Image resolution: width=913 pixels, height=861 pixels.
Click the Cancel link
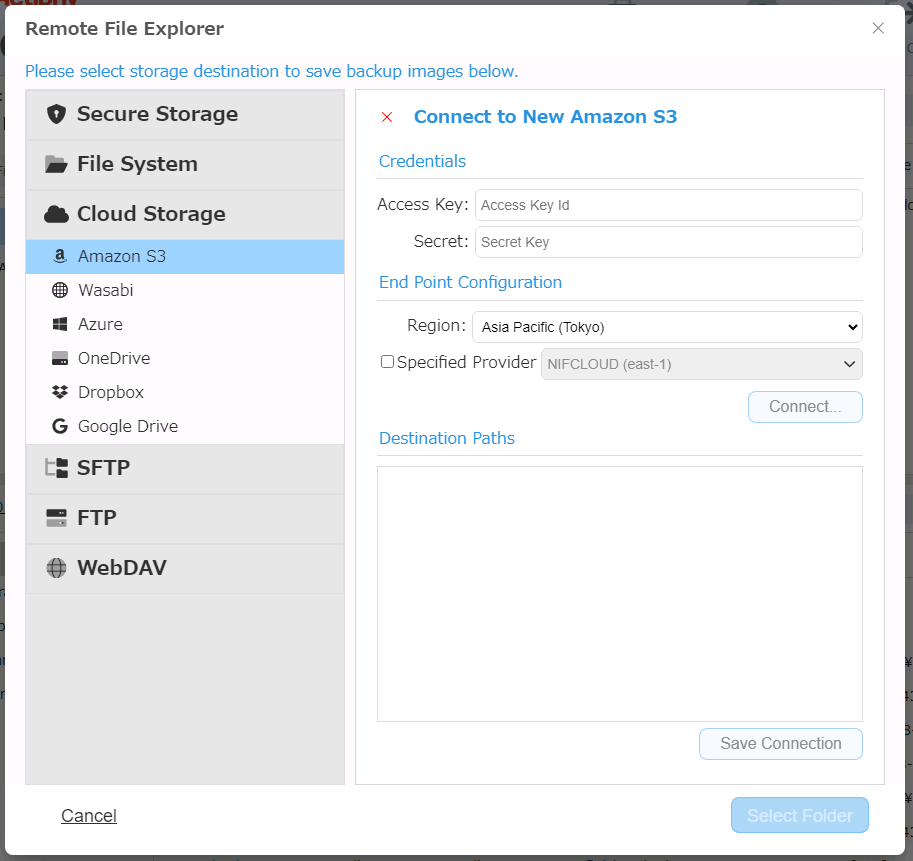point(89,816)
